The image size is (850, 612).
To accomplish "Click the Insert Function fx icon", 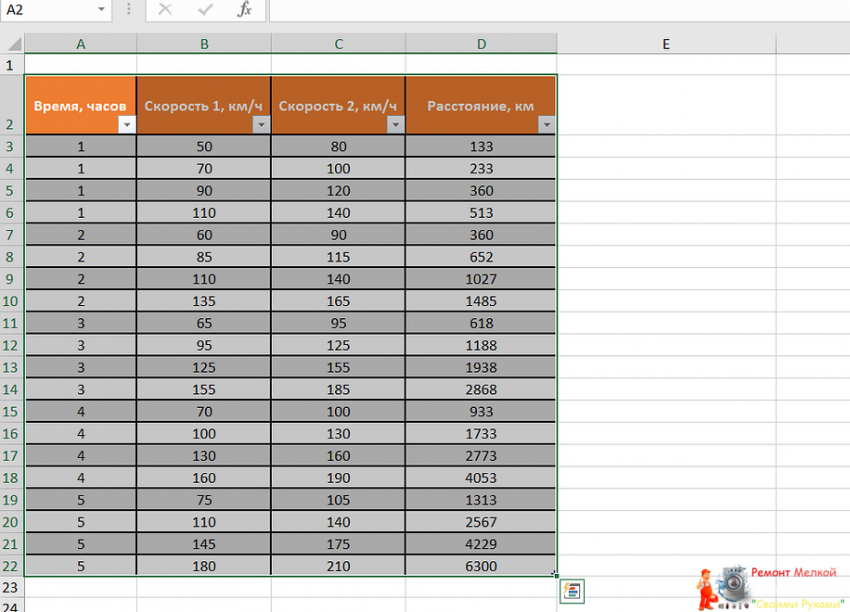I will [x=244, y=10].
